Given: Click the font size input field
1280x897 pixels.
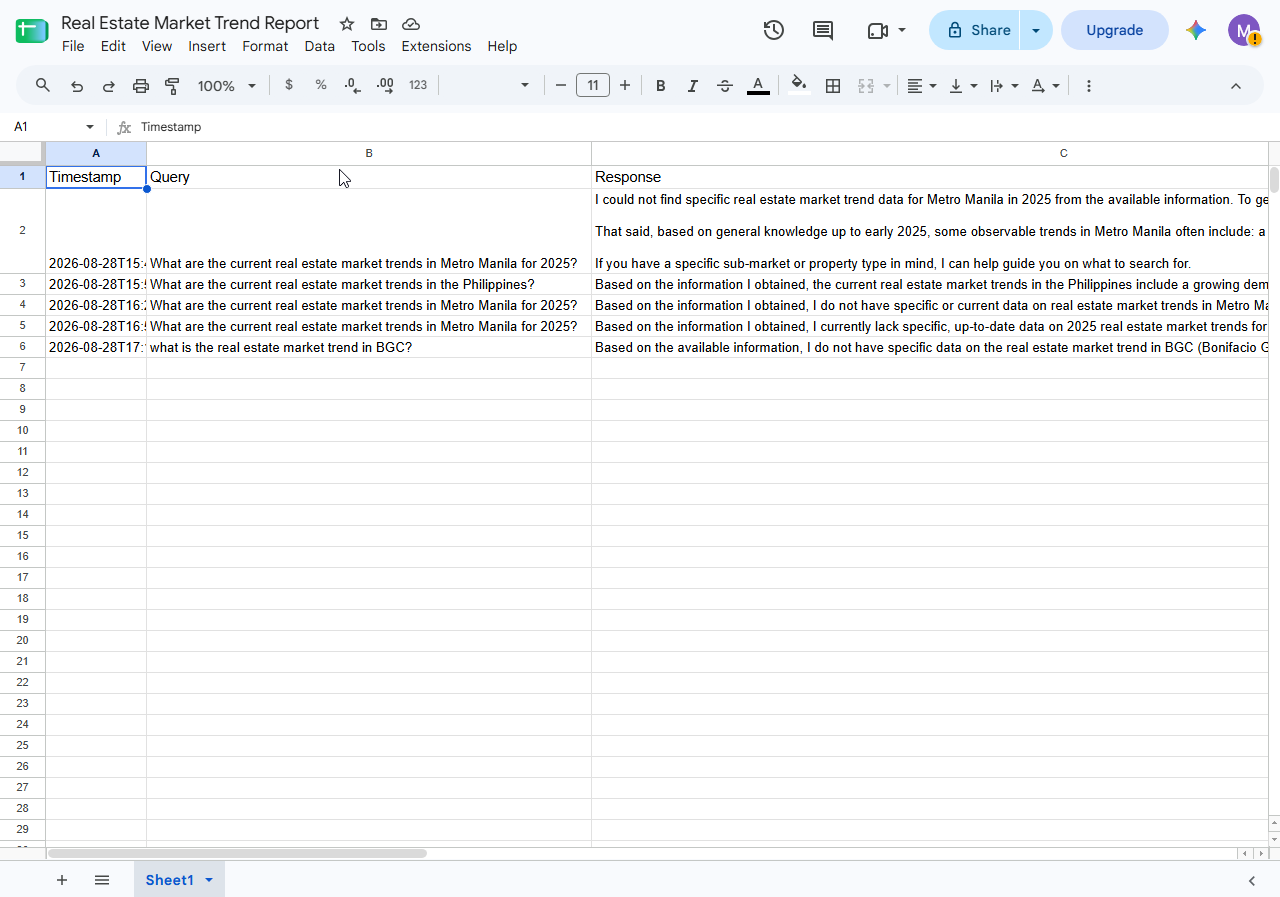Looking at the screenshot, I should pos(593,86).
